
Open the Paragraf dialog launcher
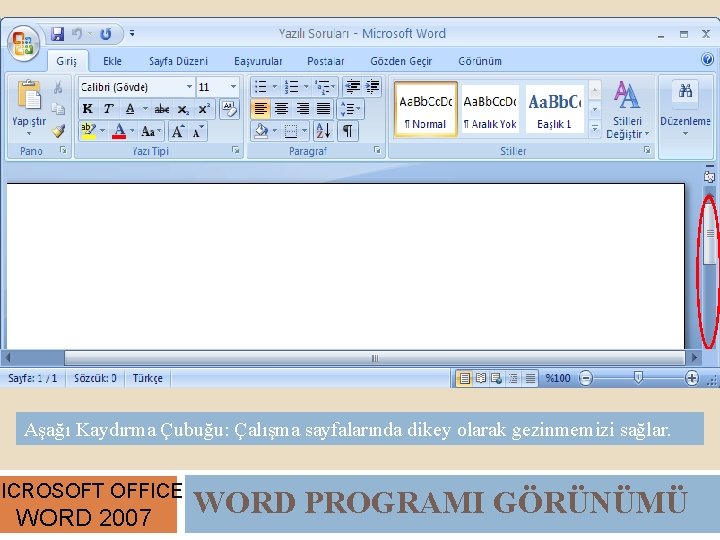click(377, 150)
